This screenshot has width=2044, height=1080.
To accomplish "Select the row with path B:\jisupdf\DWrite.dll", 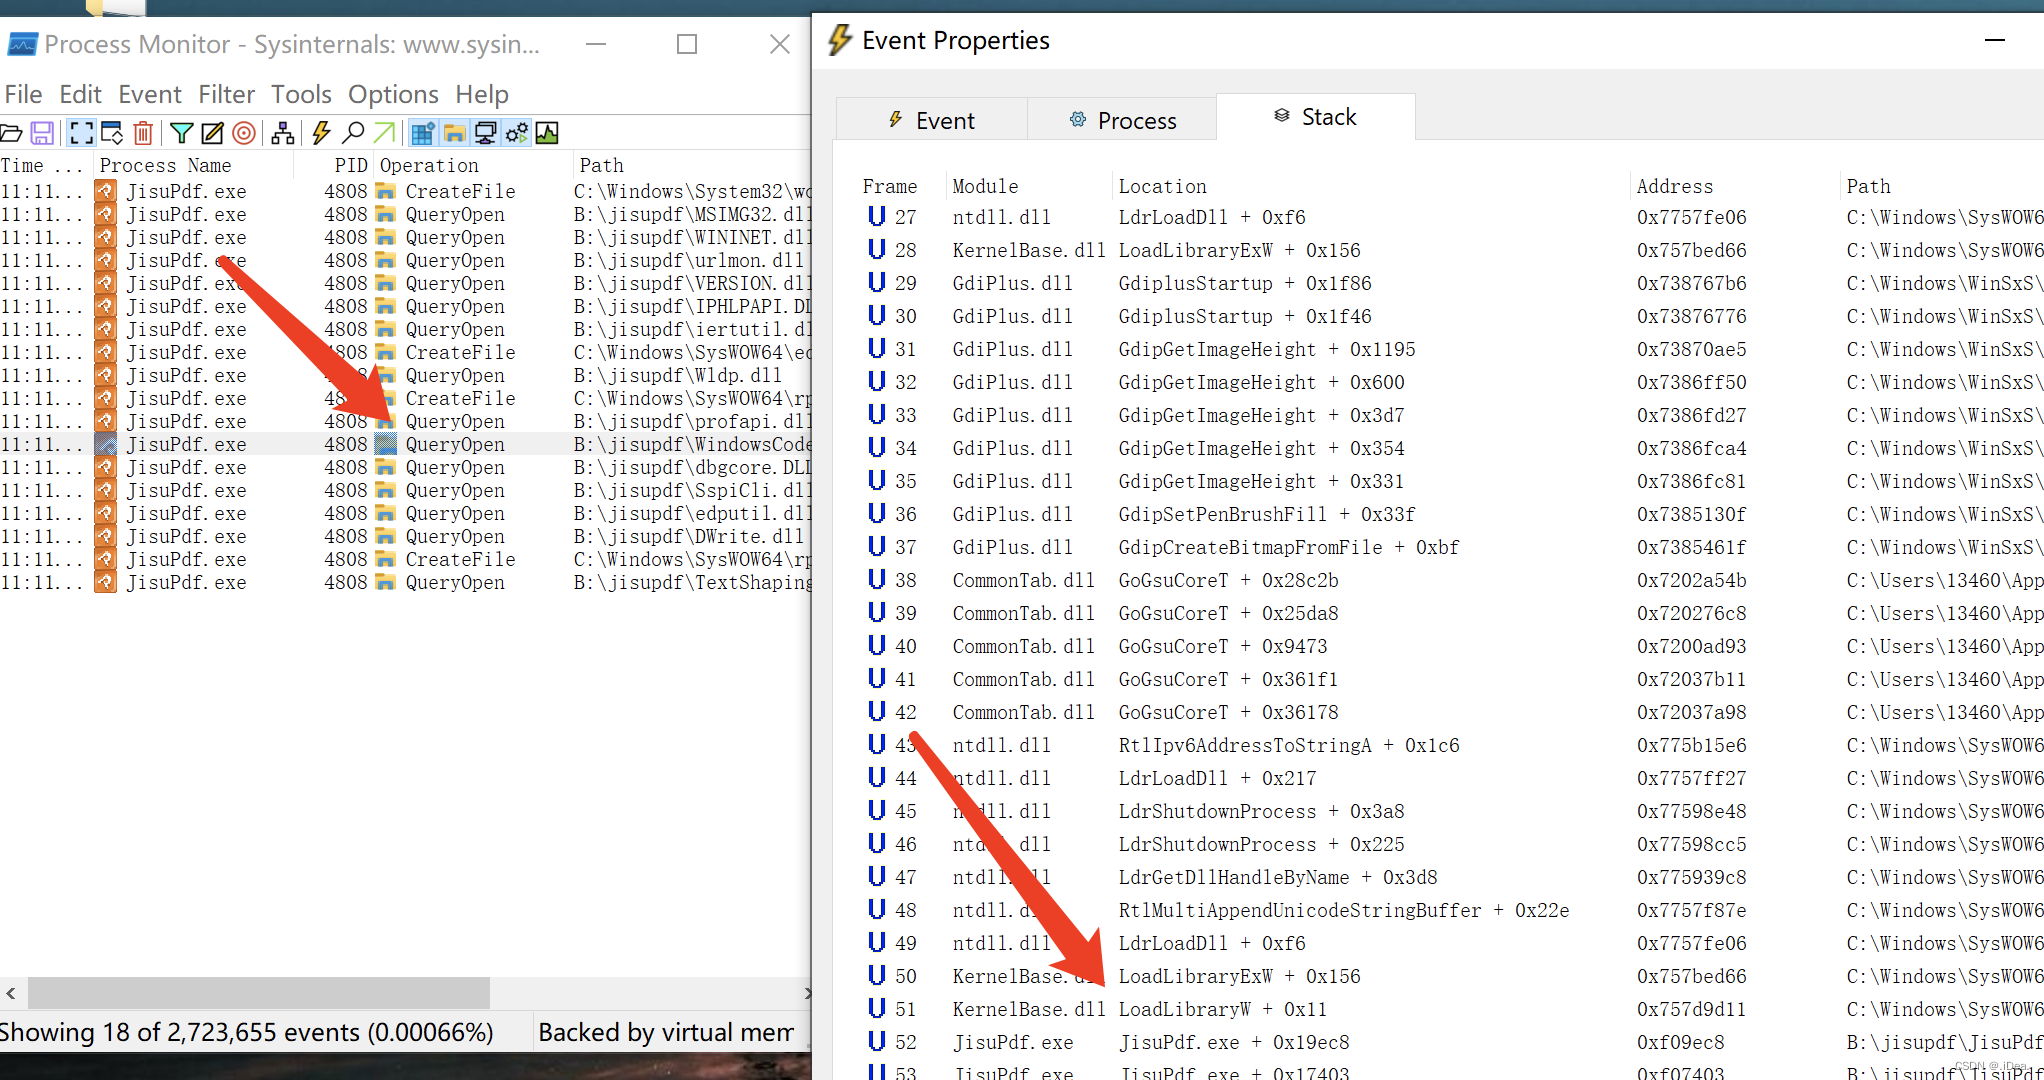I will (x=405, y=536).
